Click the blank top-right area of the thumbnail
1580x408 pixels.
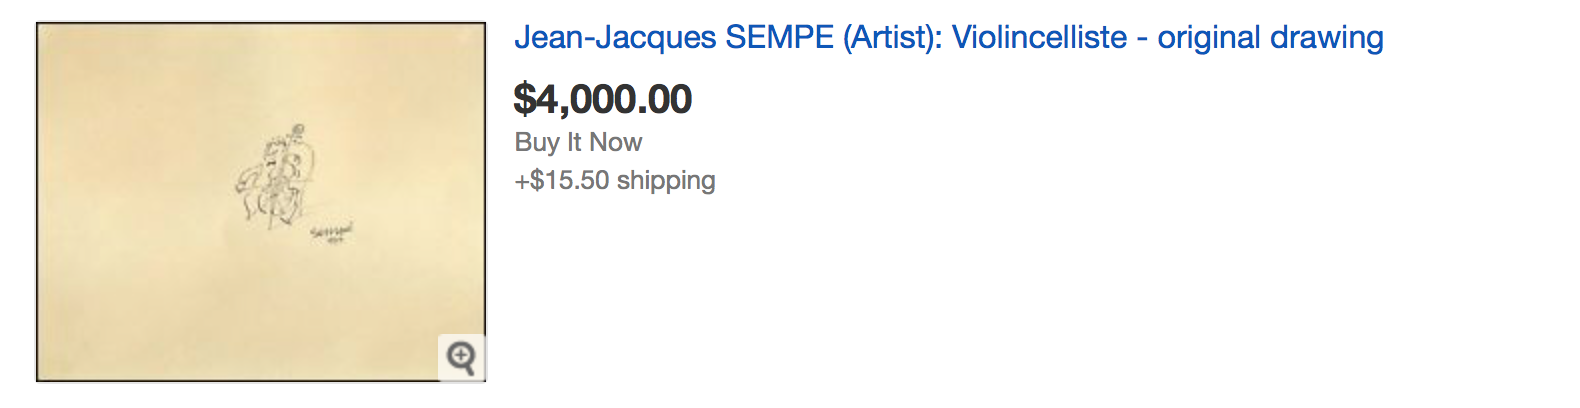(420, 70)
